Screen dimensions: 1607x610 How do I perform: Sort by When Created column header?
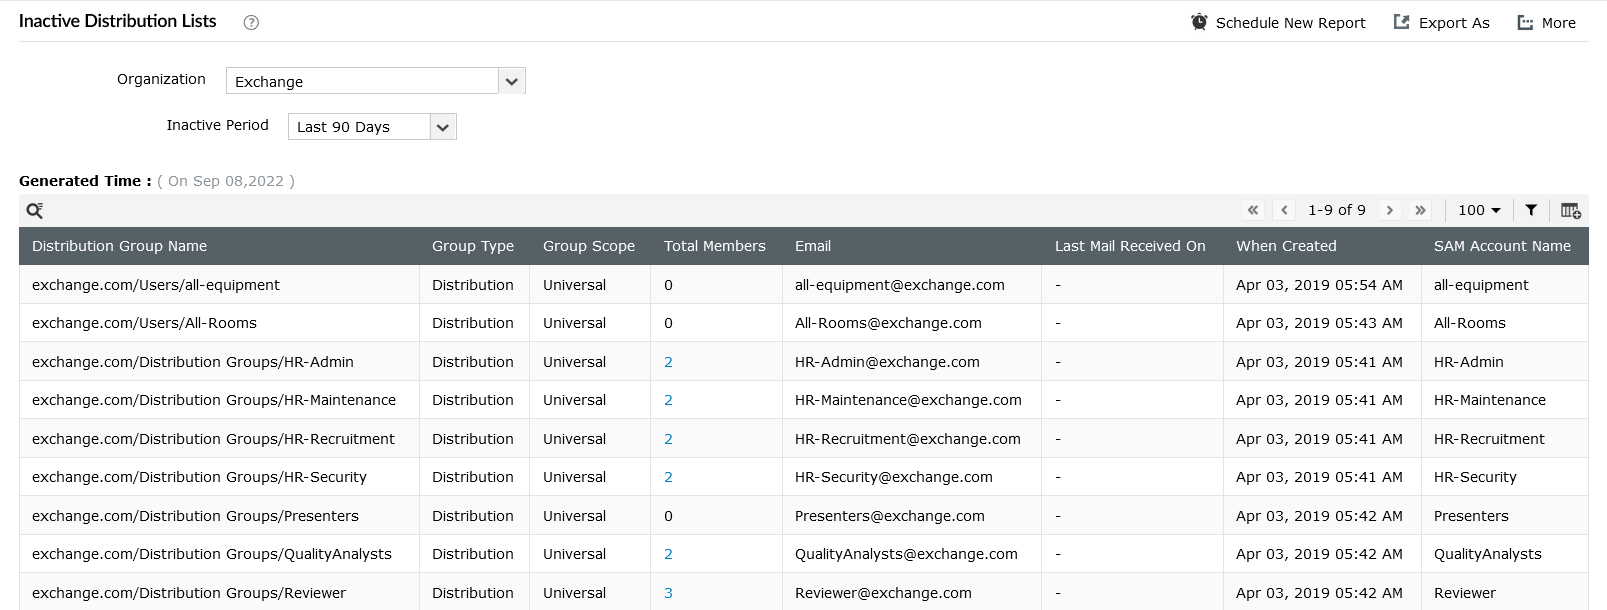point(1286,246)
